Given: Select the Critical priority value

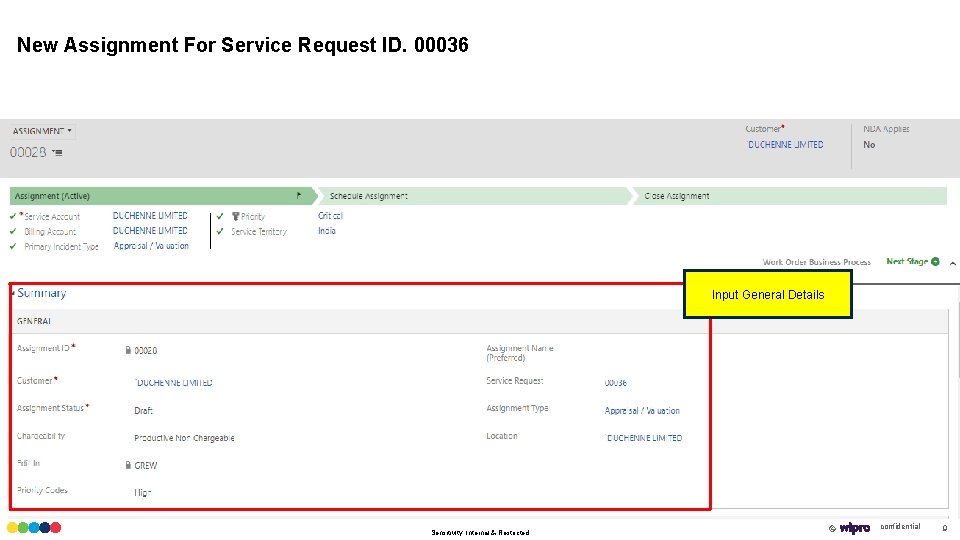Looking at the screenshot, I should [330, 216].
